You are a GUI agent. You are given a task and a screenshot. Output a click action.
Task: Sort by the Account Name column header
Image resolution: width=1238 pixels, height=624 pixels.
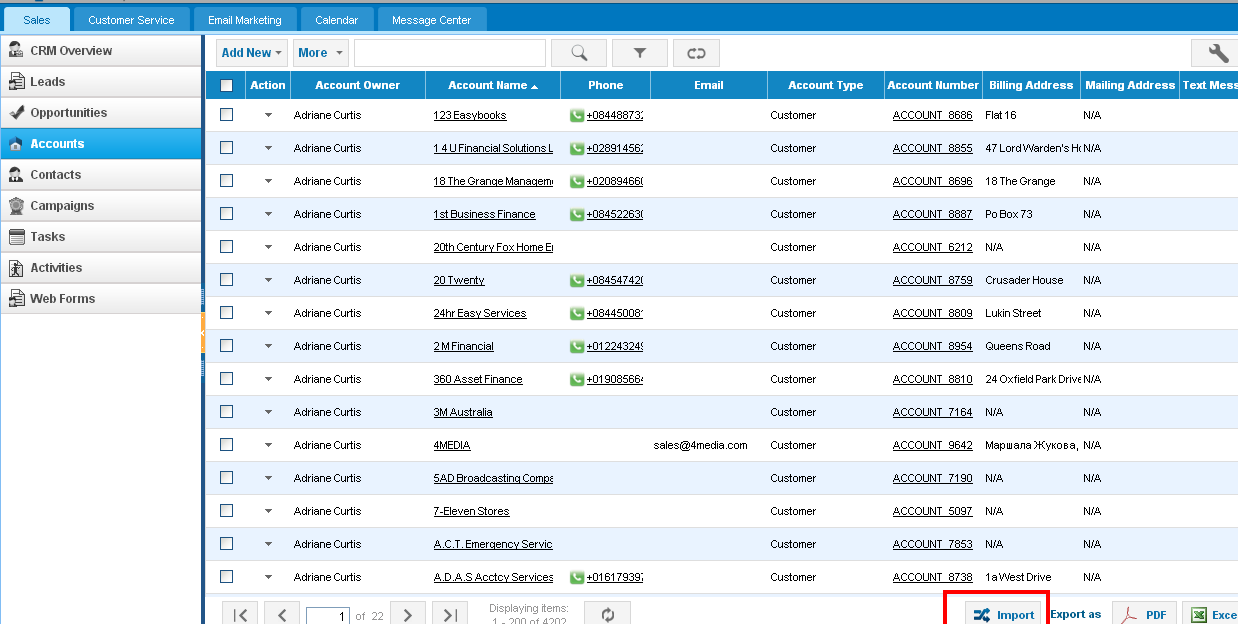[493, 86]
